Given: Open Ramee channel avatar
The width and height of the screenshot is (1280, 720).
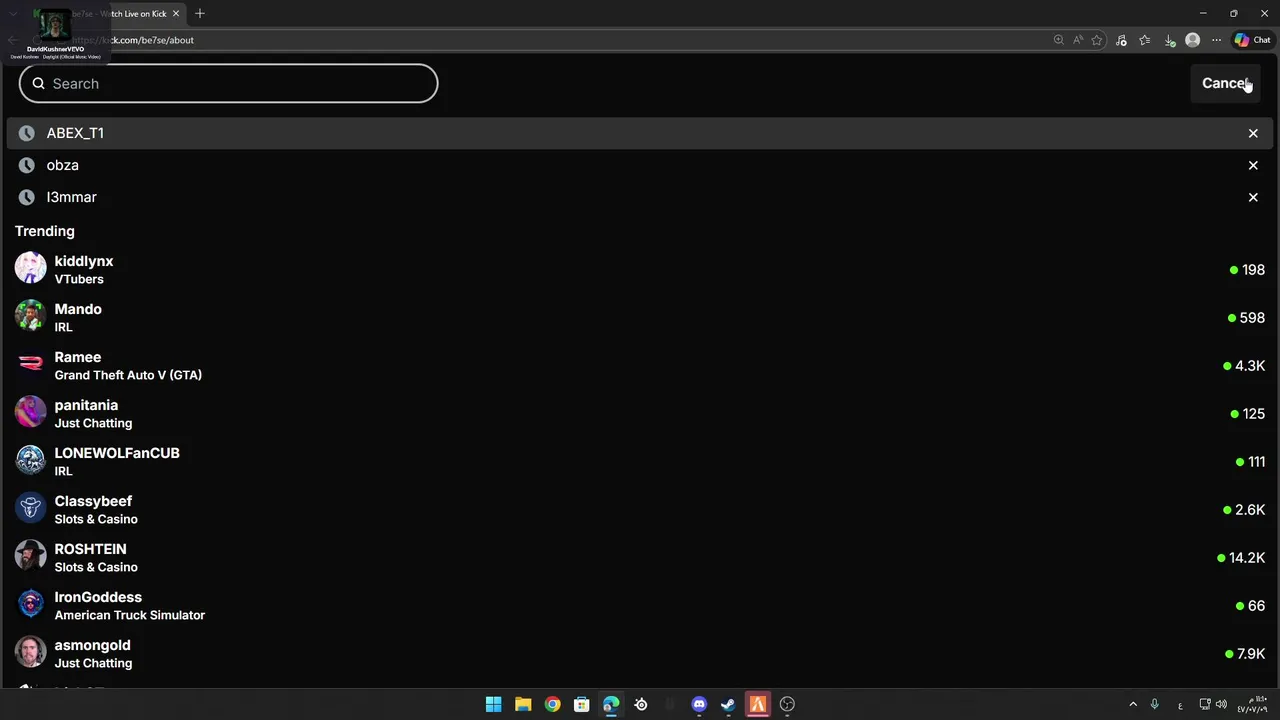Looking at the screenshot, I should pos(30,364).
